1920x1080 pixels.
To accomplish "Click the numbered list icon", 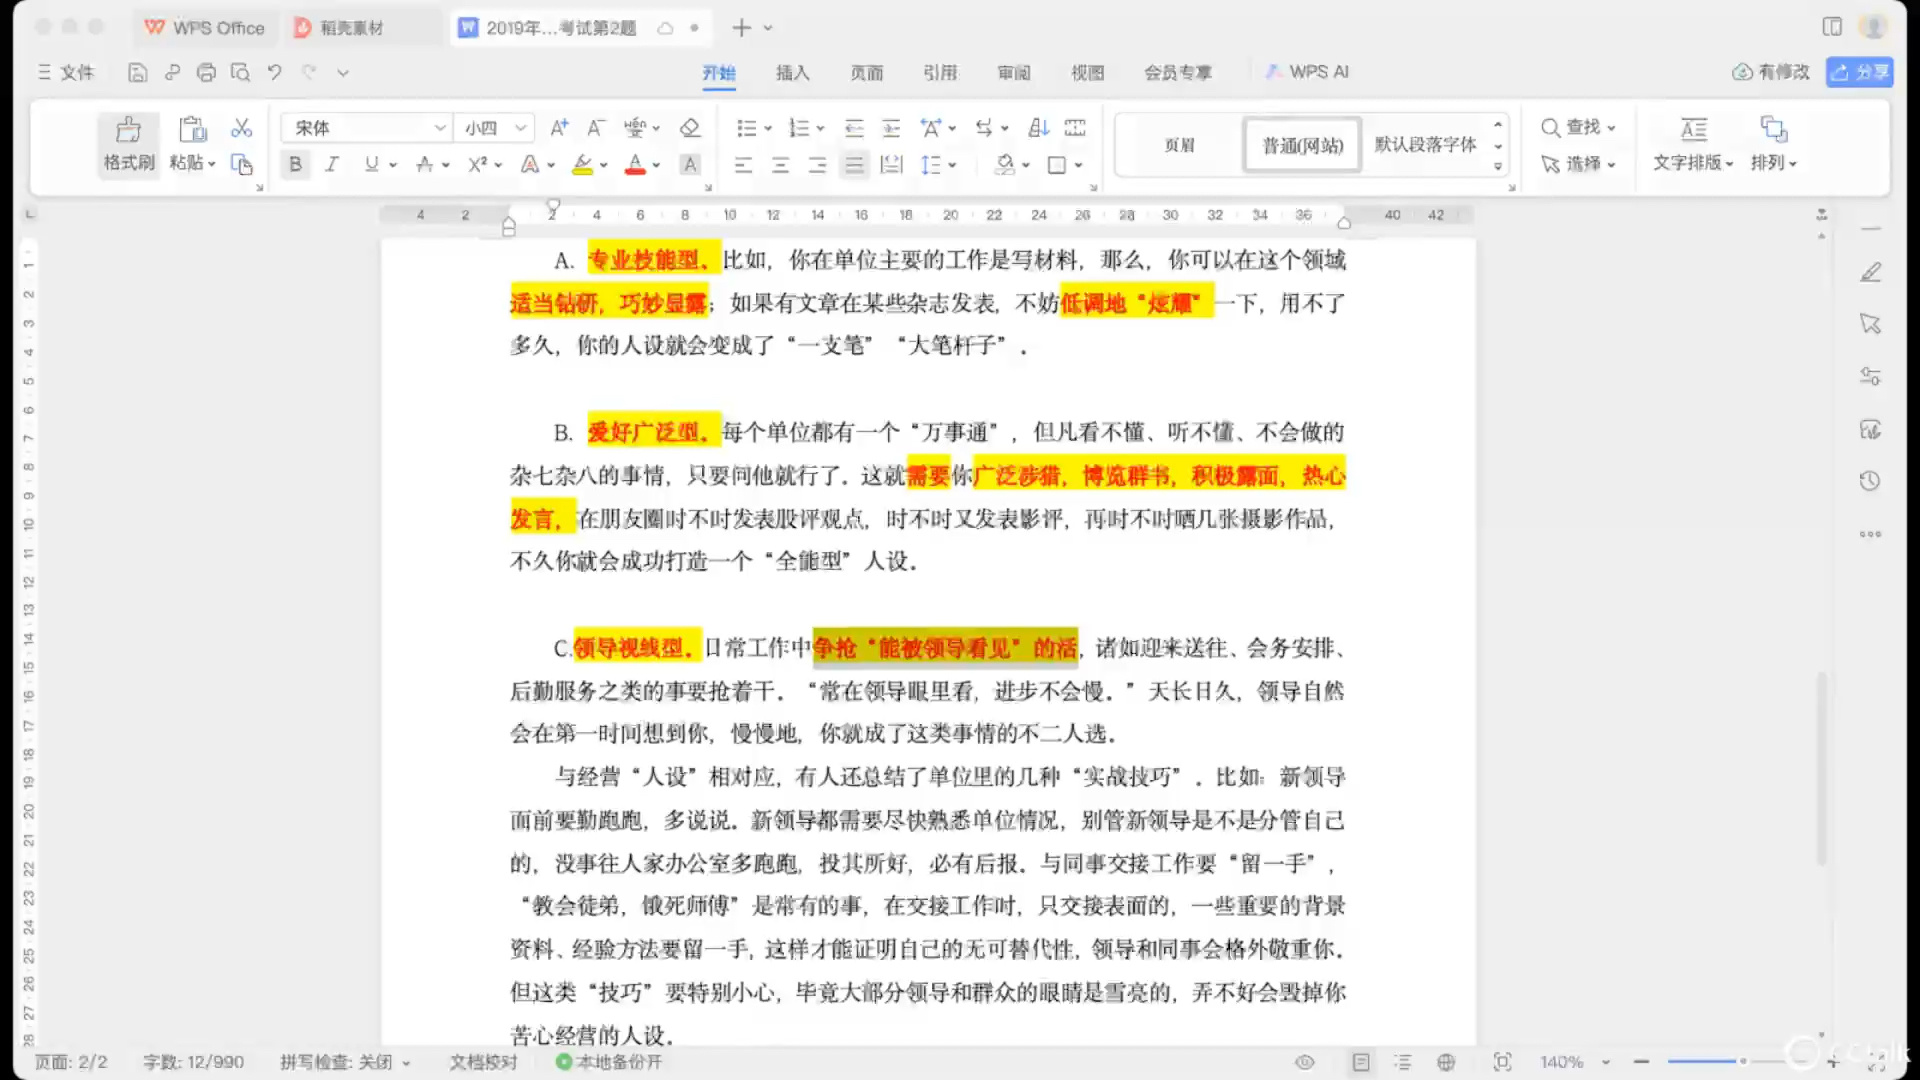I will (x=799, y=128).
